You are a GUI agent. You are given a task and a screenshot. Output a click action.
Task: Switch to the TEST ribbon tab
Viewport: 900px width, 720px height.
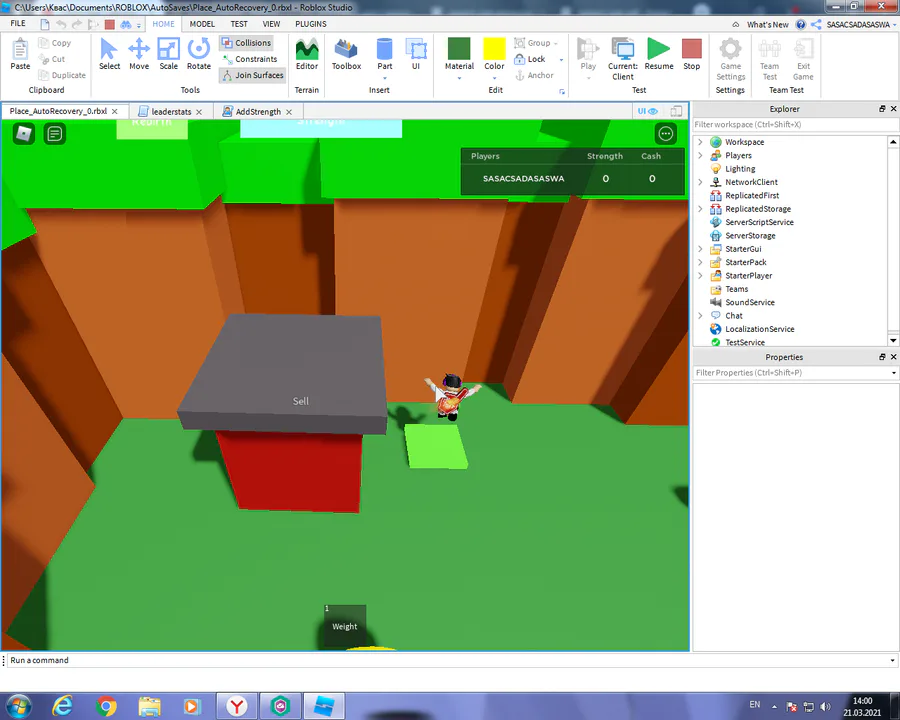[239, 24]
